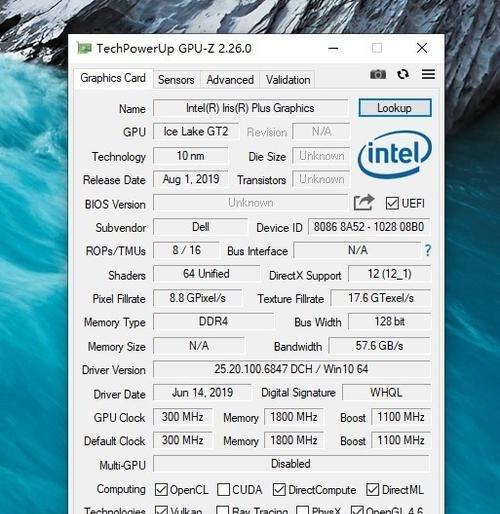This screenshot has height=514, width=500.
Task: Close the GPU-Z window
Action: click(x=422, y=48)
